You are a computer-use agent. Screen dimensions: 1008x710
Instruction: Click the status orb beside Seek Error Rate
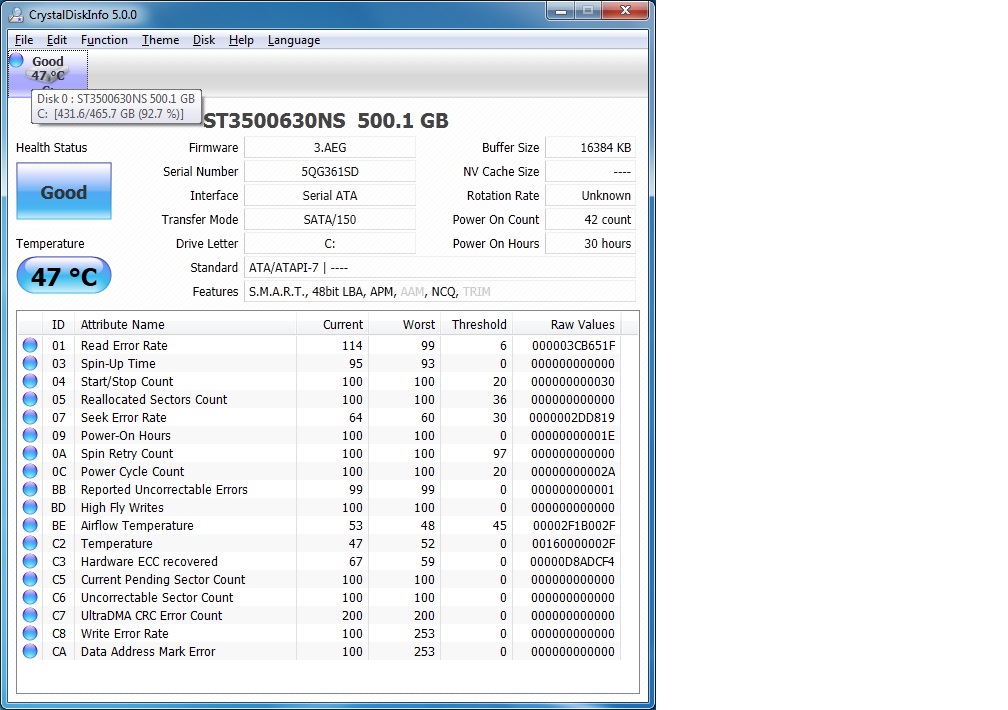pyautogui.click(x=30, y=417)
